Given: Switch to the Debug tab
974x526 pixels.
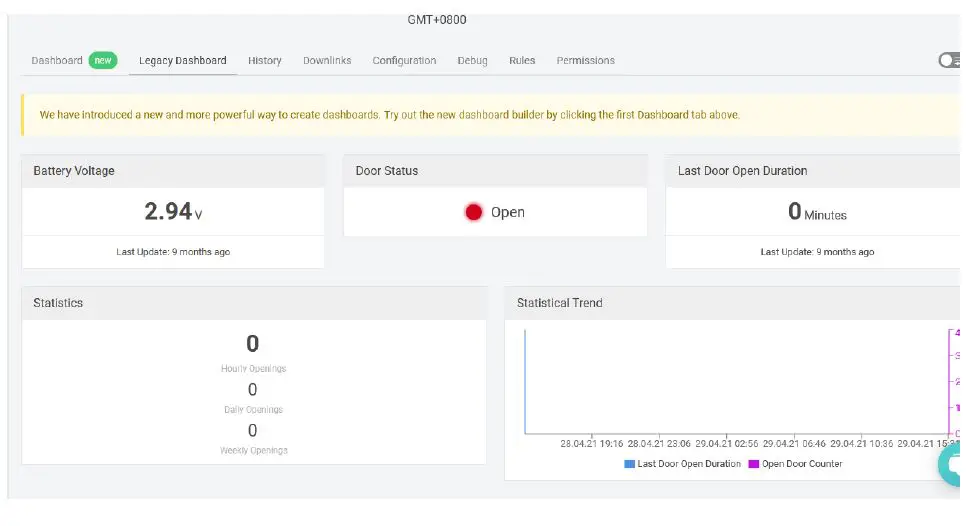Looking at the screenshot, I should (x=473, y=60).
